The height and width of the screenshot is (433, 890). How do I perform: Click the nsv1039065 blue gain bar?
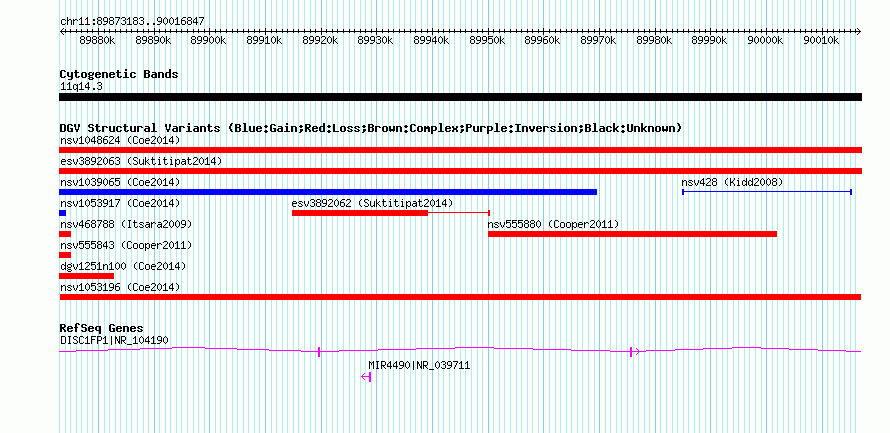(328, 192)
